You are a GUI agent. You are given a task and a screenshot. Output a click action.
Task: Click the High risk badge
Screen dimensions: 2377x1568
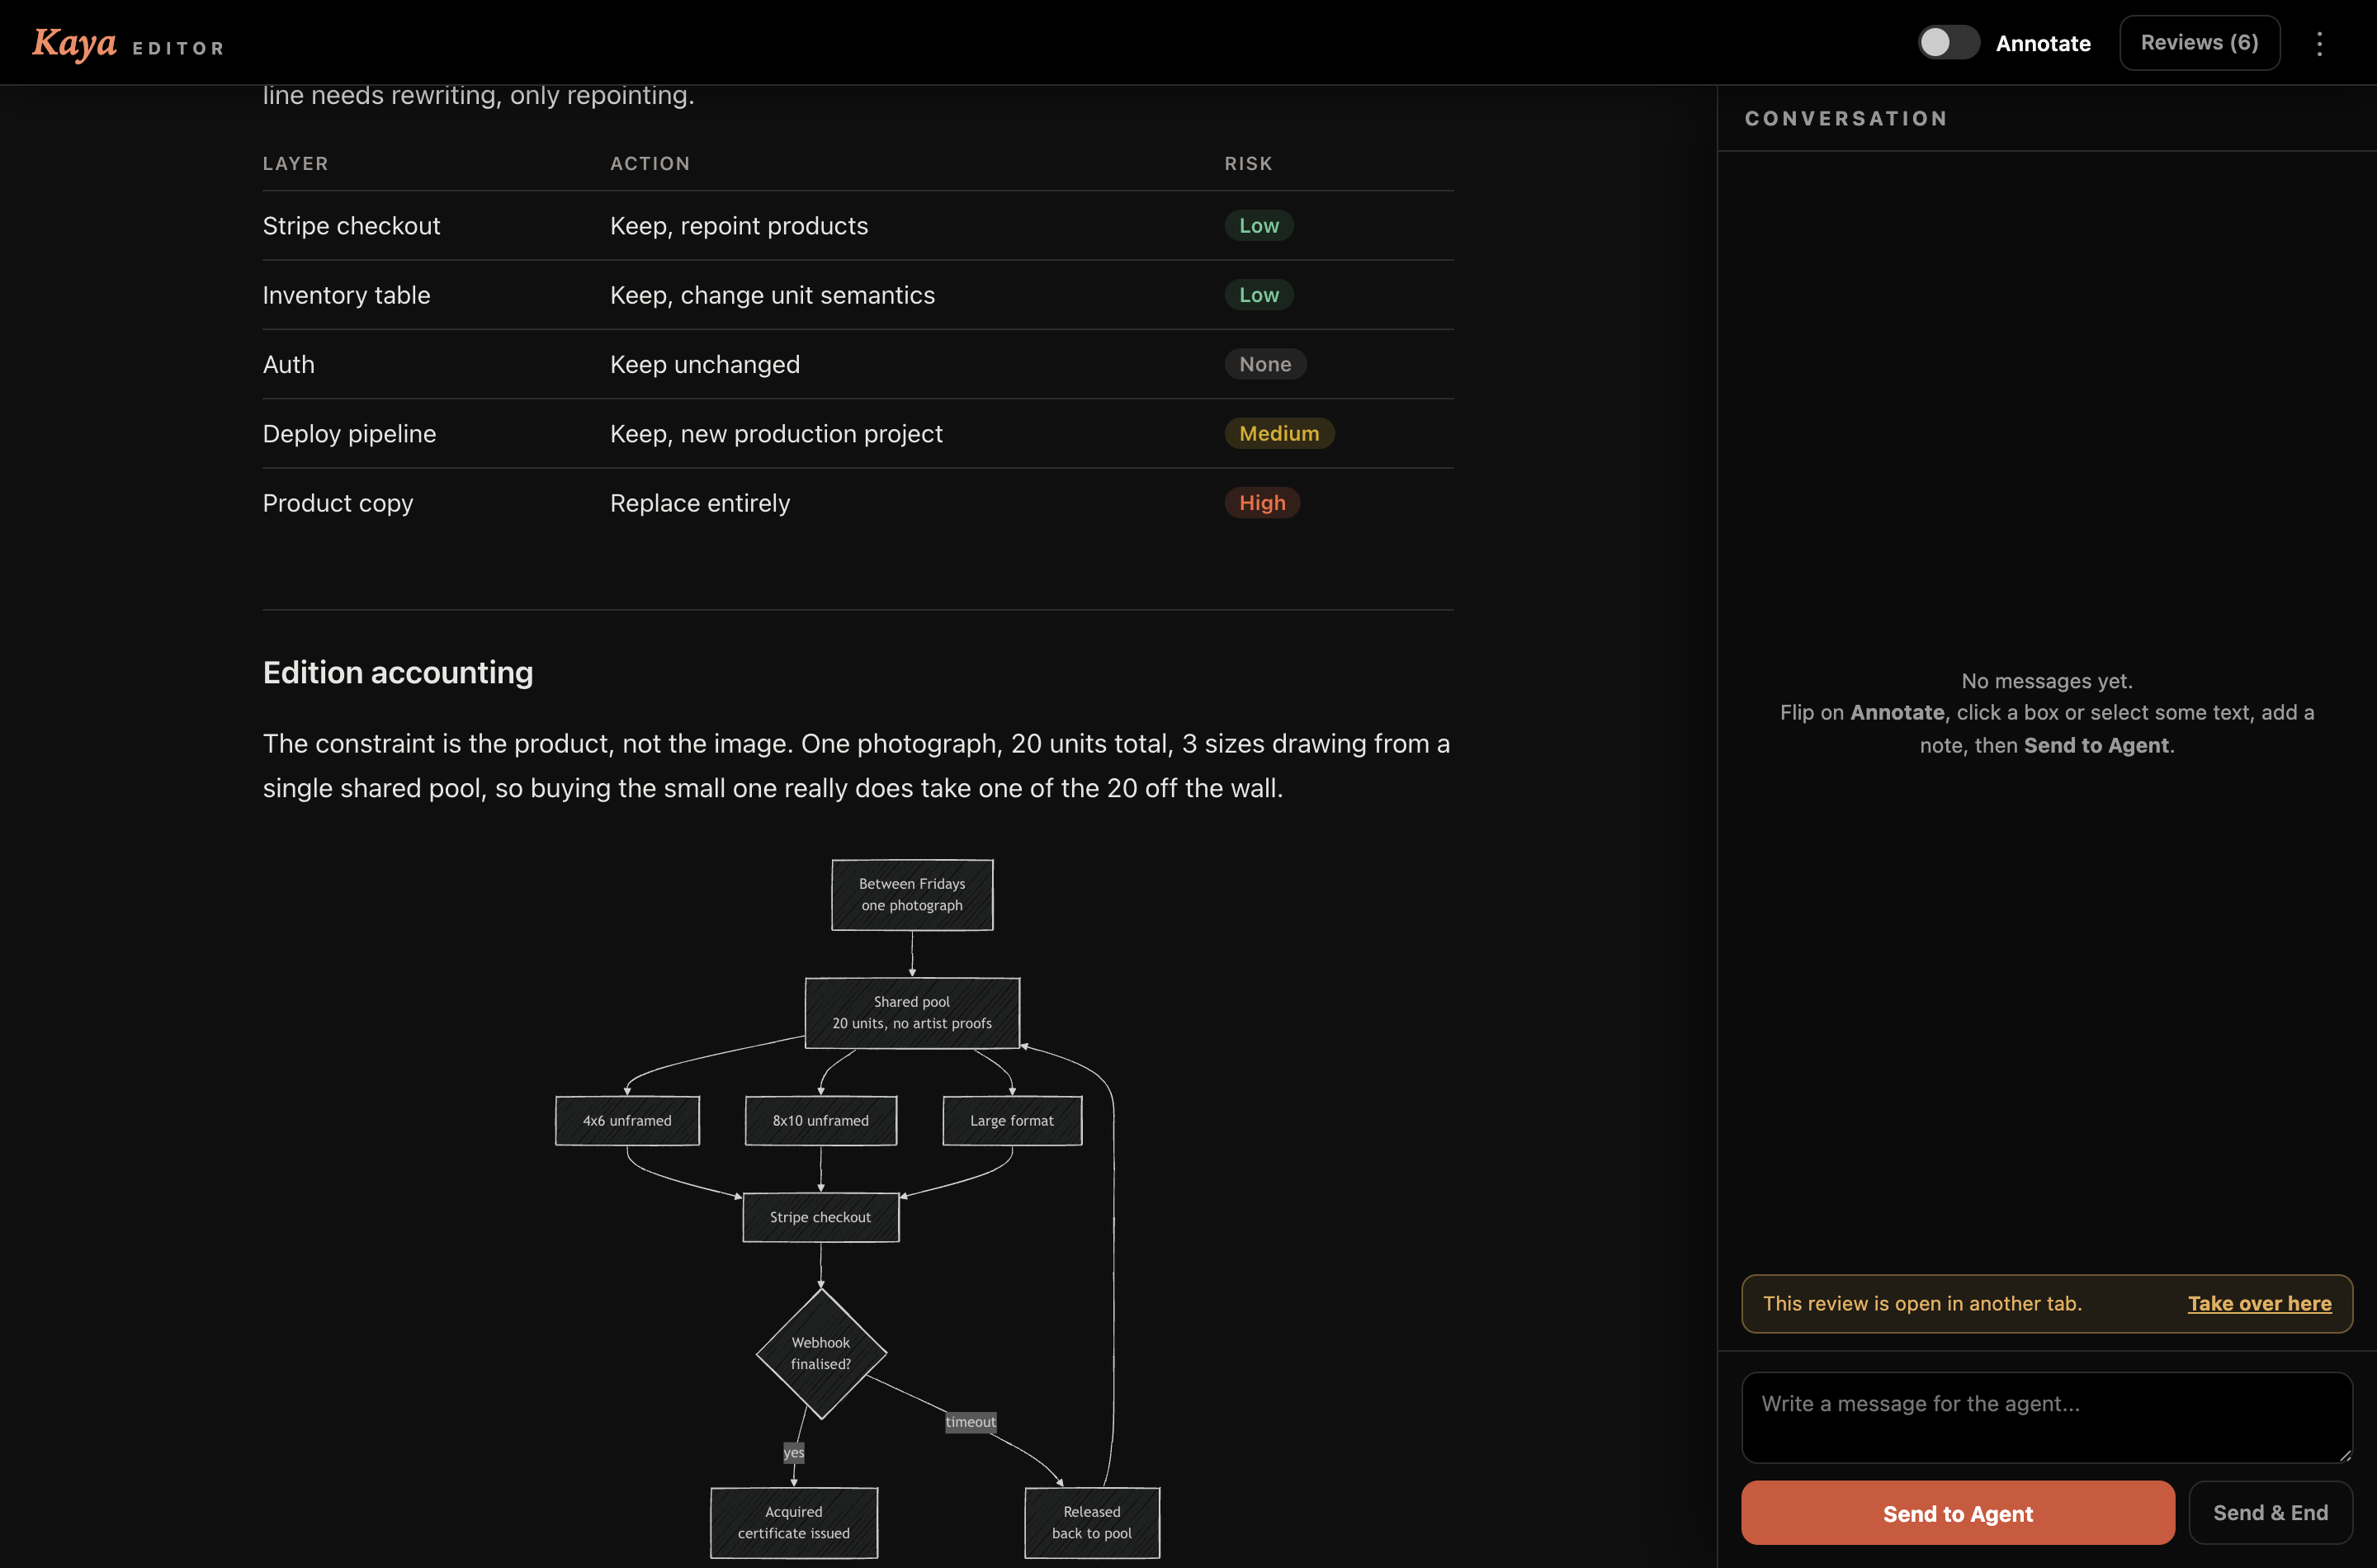1262,503
